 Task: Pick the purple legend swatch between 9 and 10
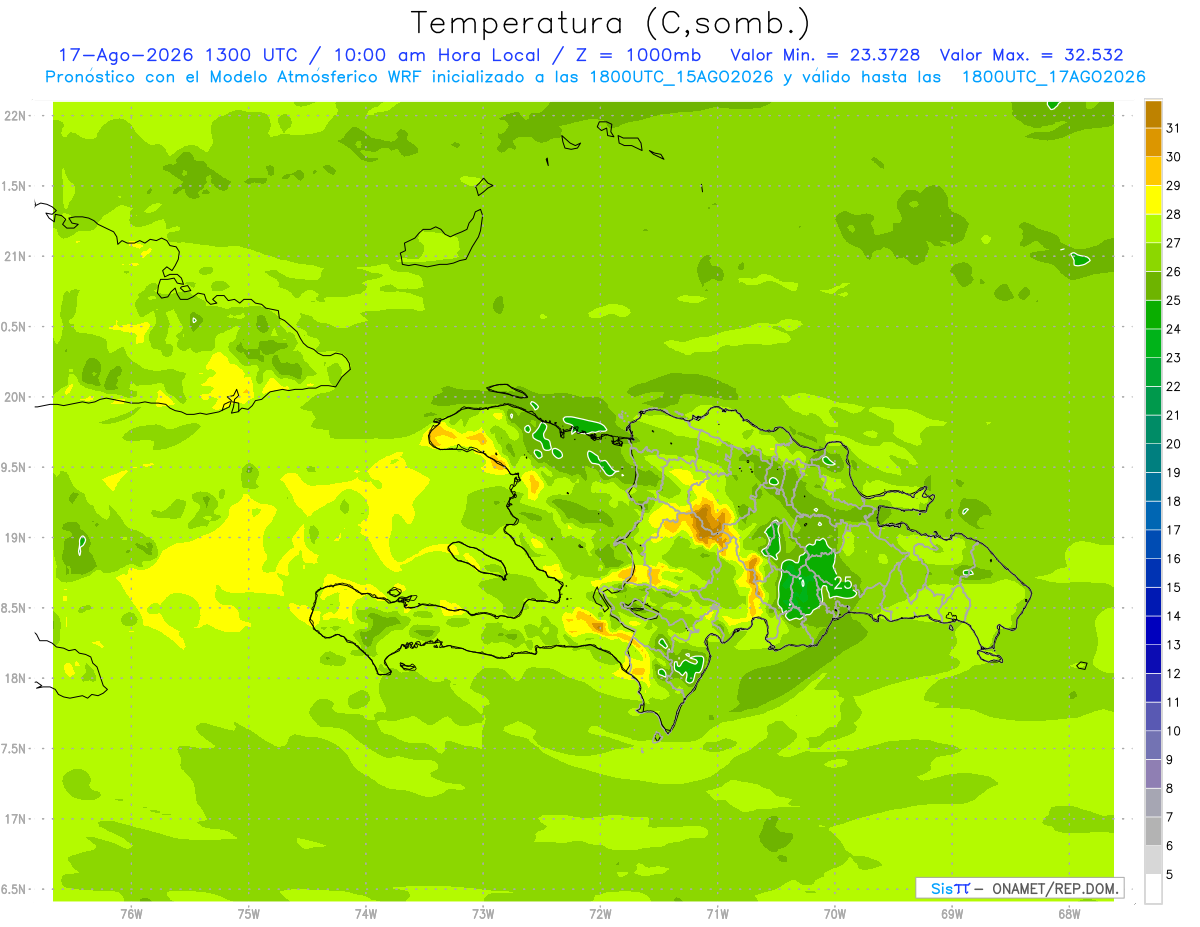[x=1153, y=745]
